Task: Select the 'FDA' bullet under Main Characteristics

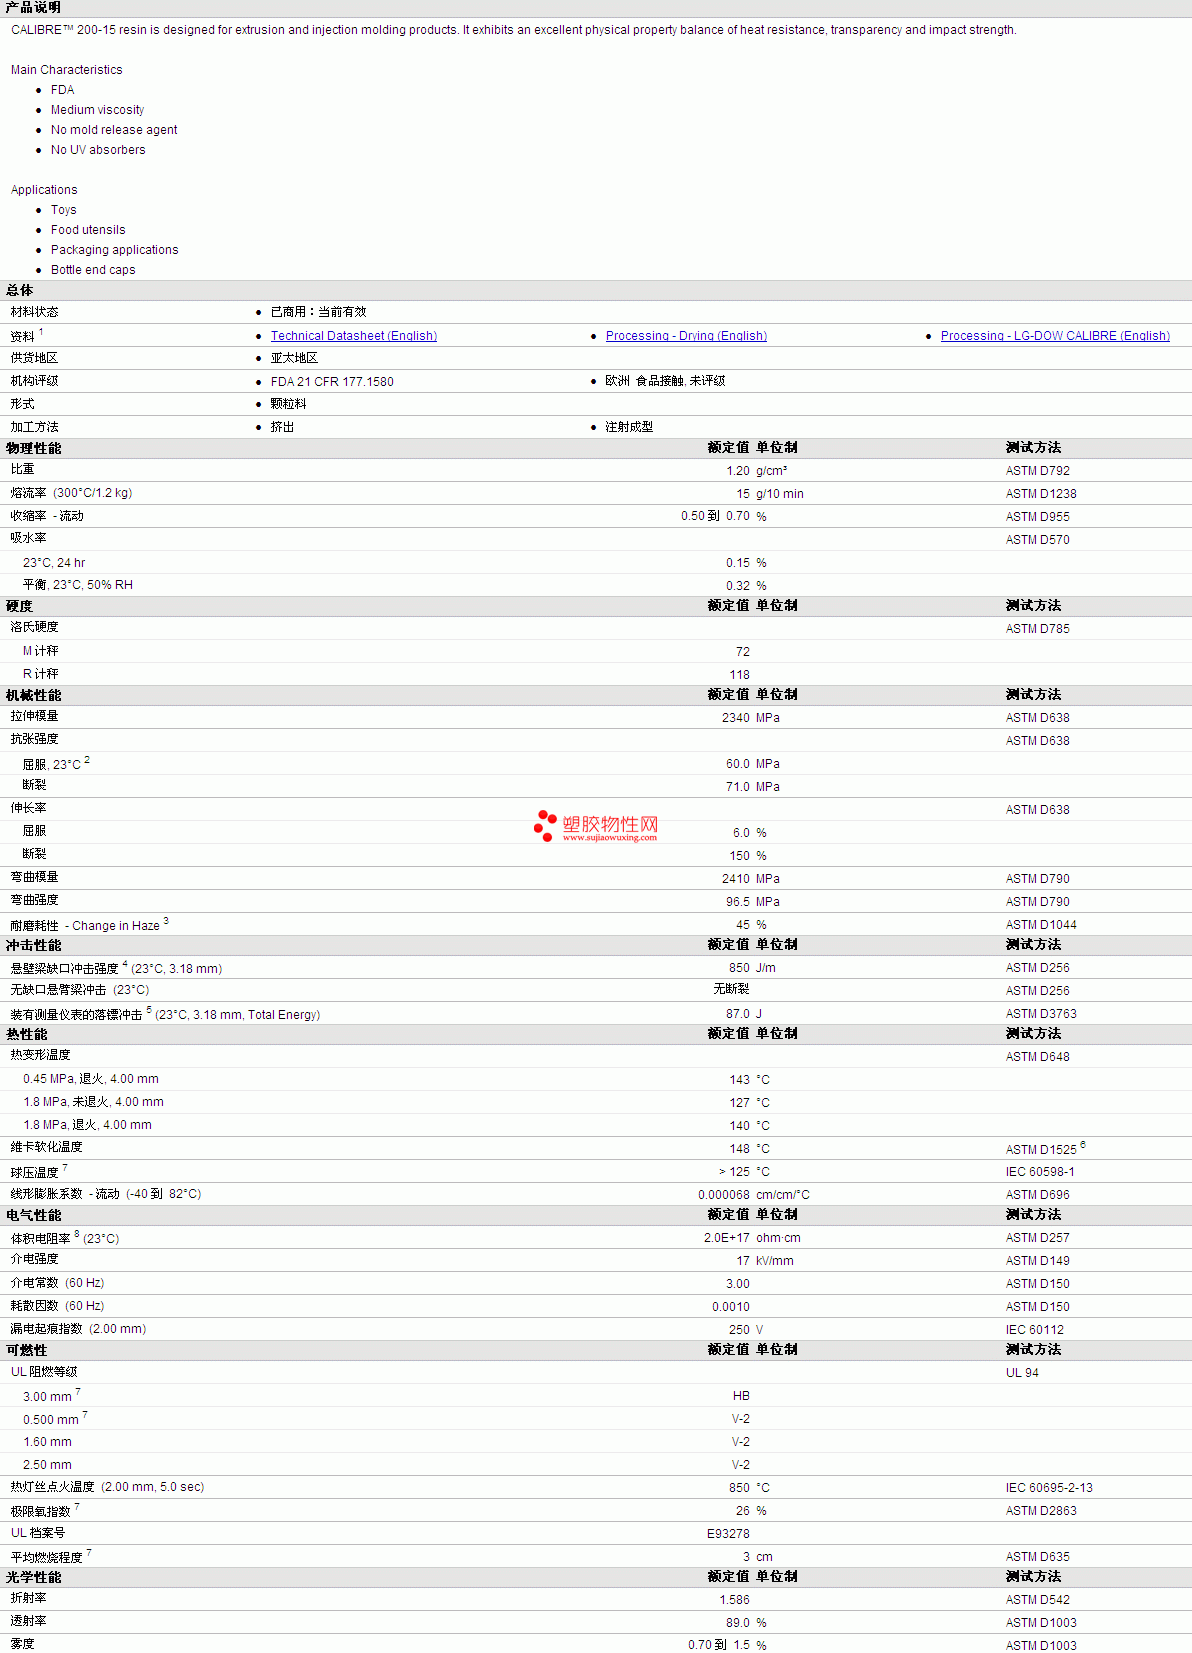Action: tap(63, 90)
